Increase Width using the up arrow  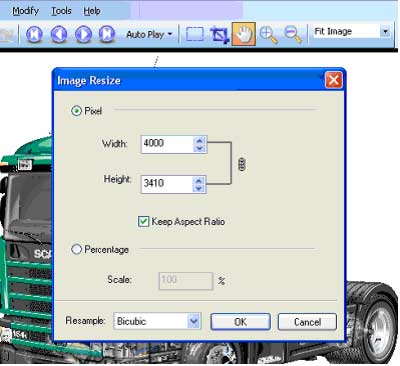tap(199, 140)
